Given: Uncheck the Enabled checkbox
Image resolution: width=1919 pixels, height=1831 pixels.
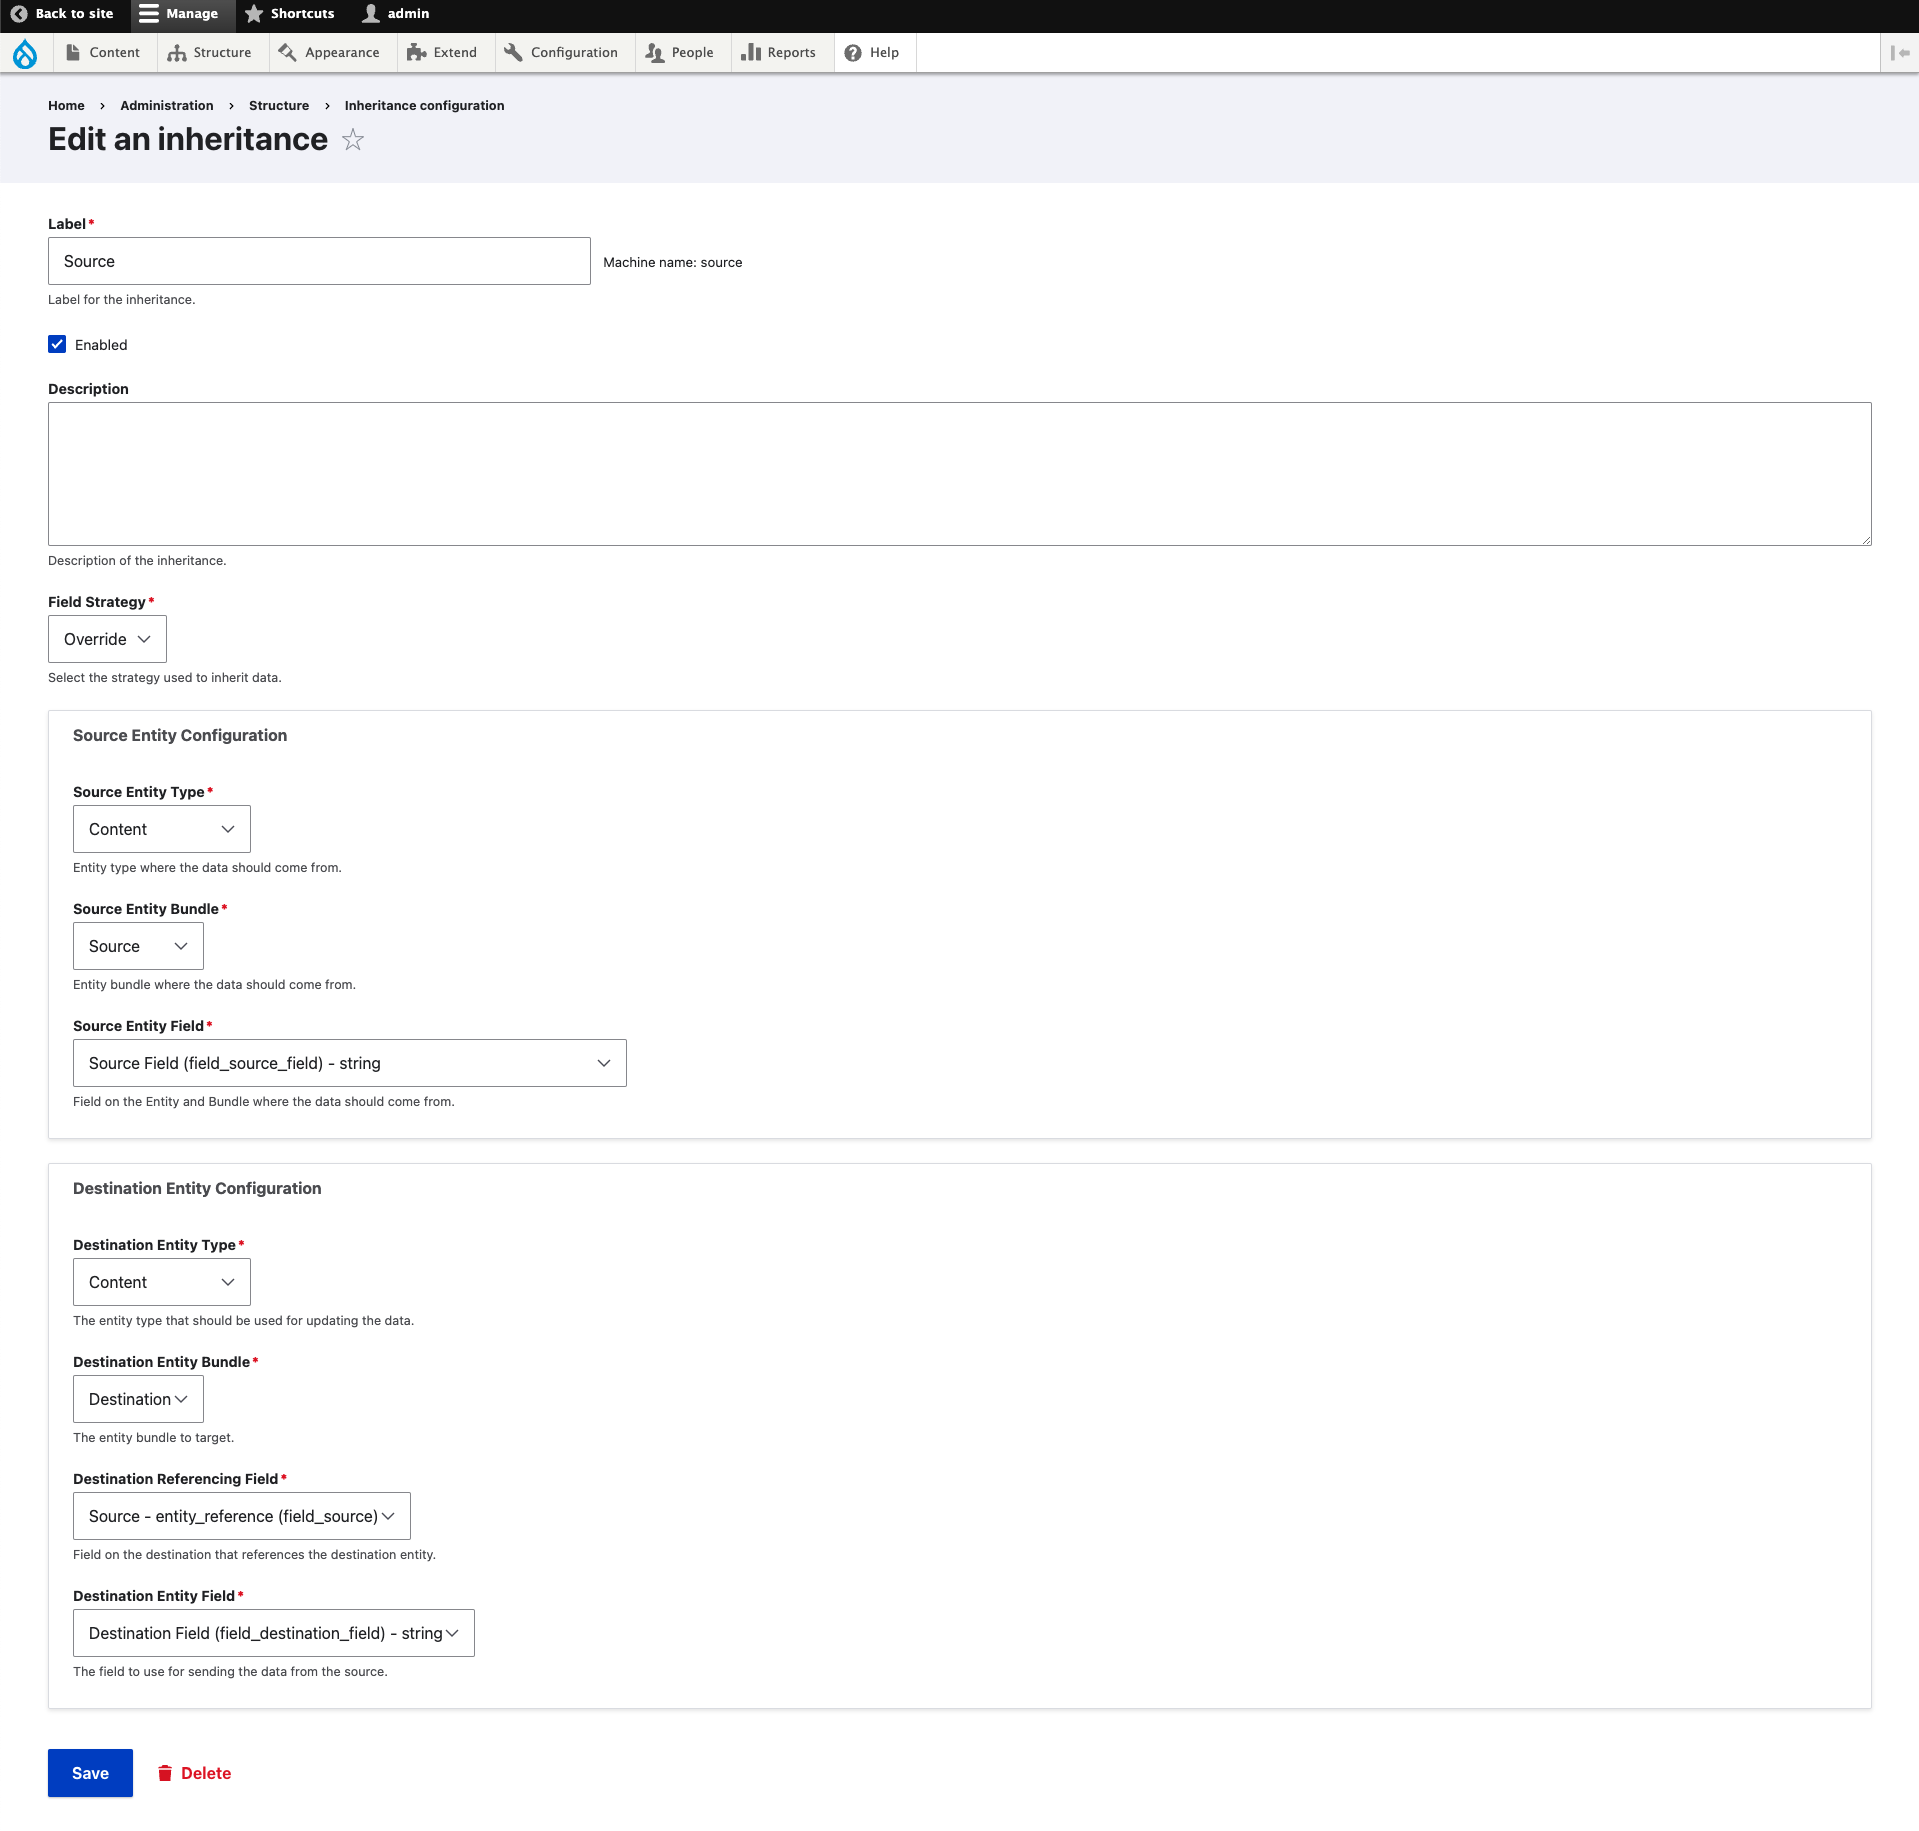Looking at the screenshot, I should tap(57, 345).
